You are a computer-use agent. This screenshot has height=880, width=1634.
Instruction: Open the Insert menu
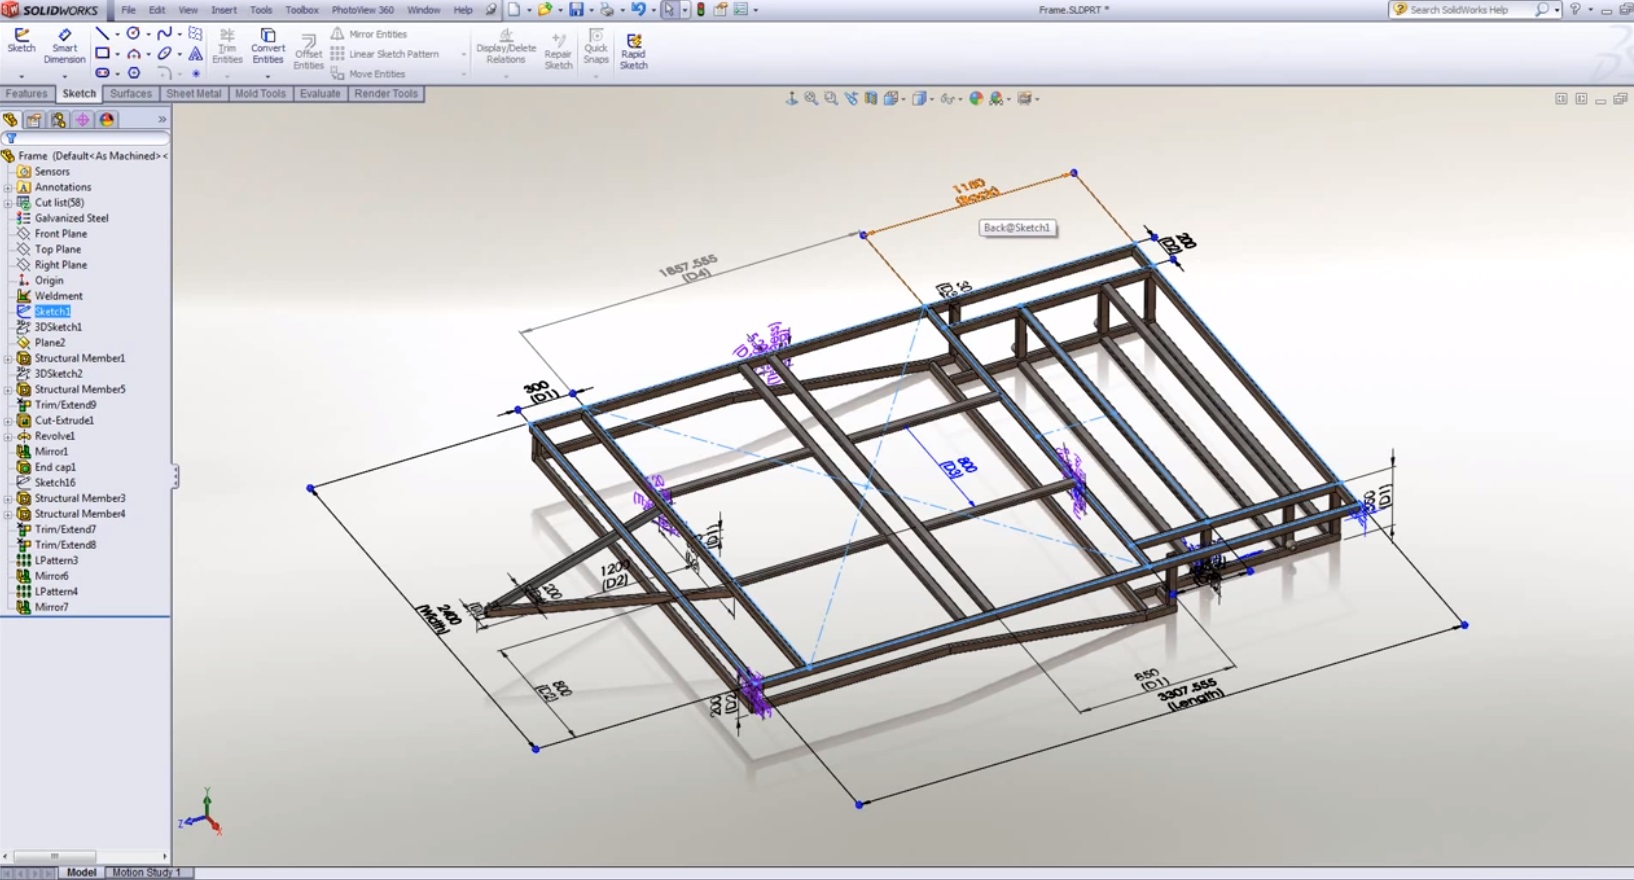223,10
